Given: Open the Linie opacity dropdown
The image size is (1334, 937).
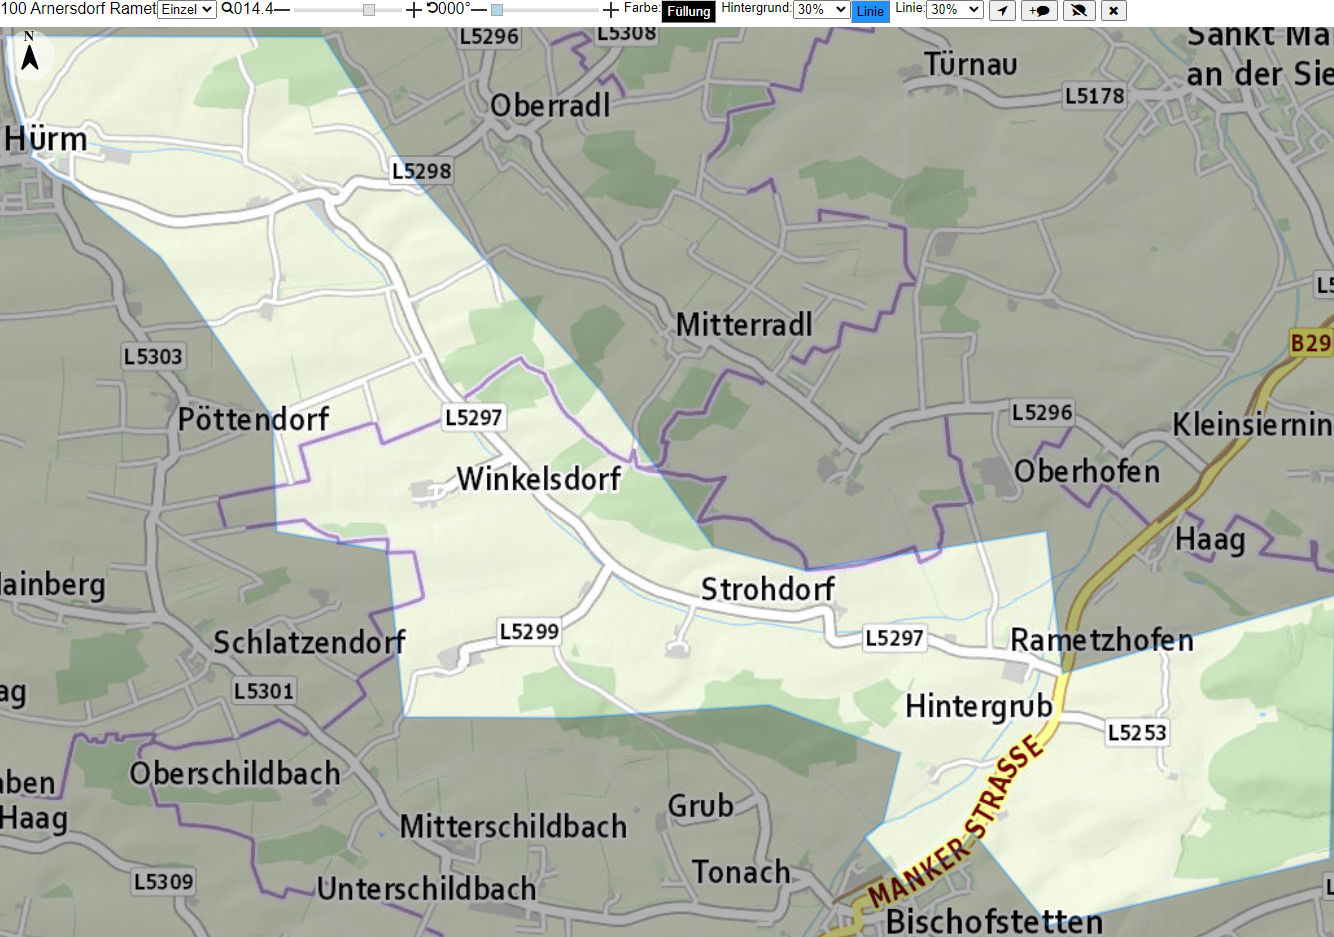Looking at the screenshot, I should (x=955, y=9).
